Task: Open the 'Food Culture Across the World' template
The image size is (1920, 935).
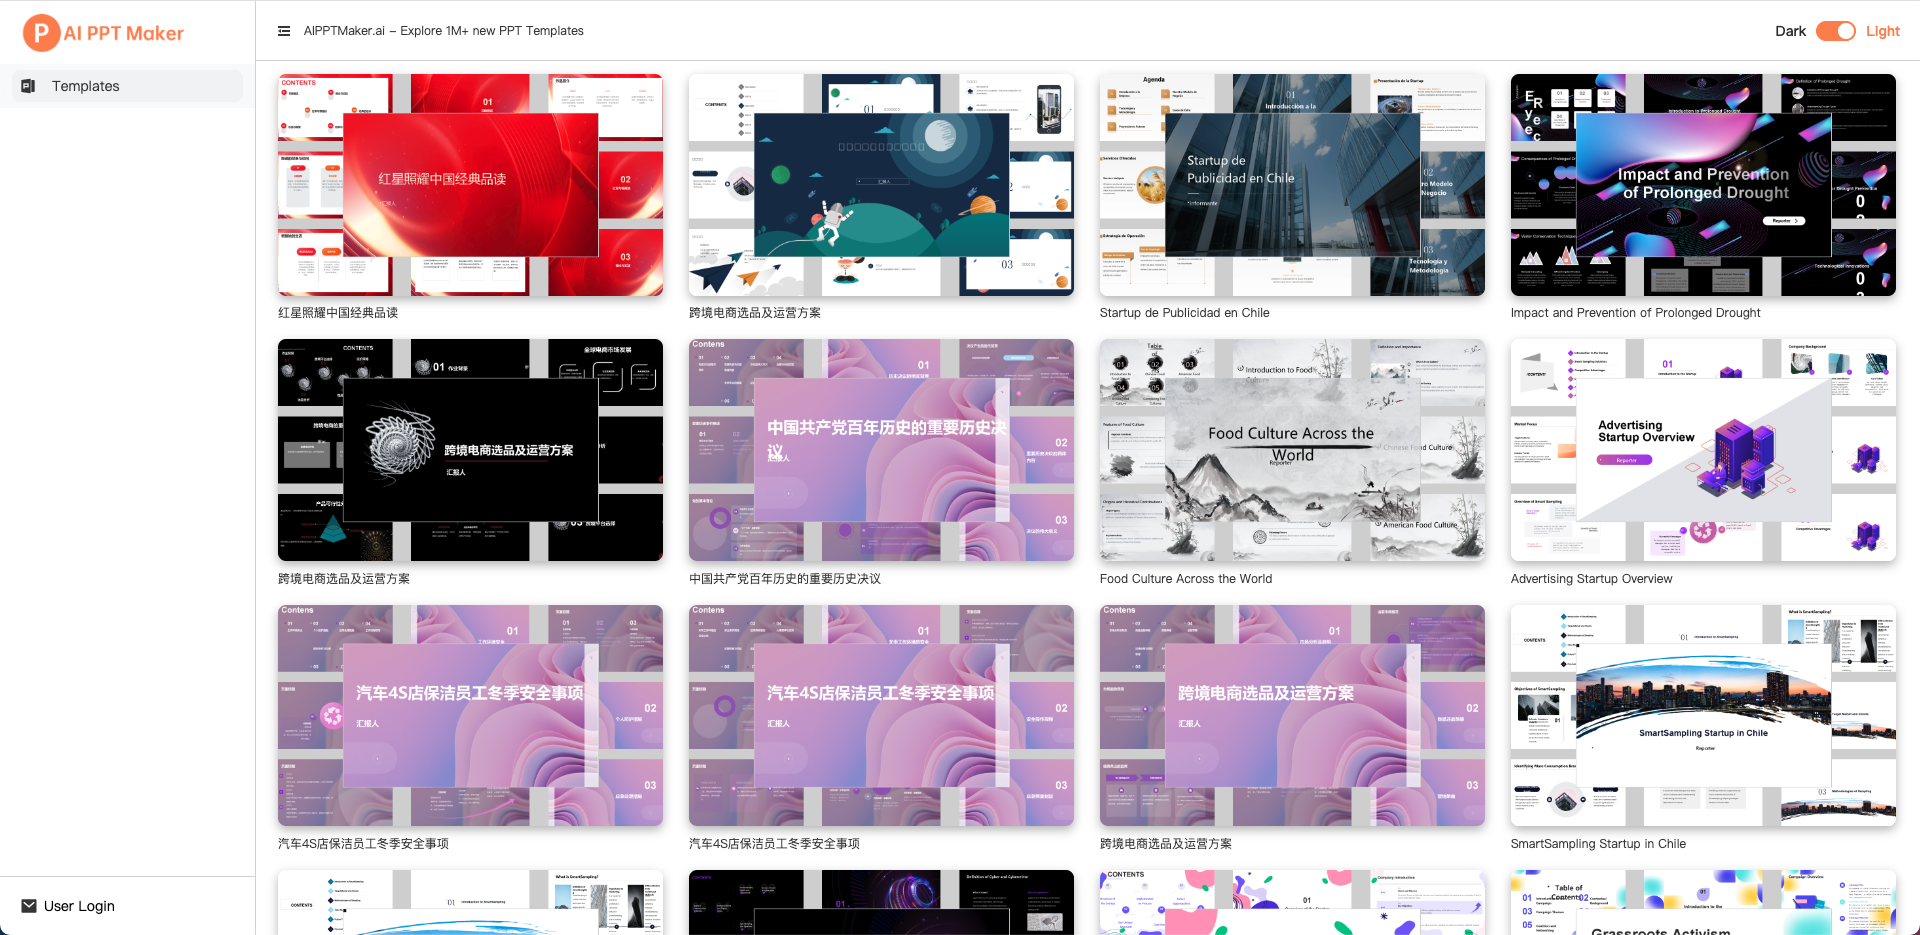Action: point(1291,449)
